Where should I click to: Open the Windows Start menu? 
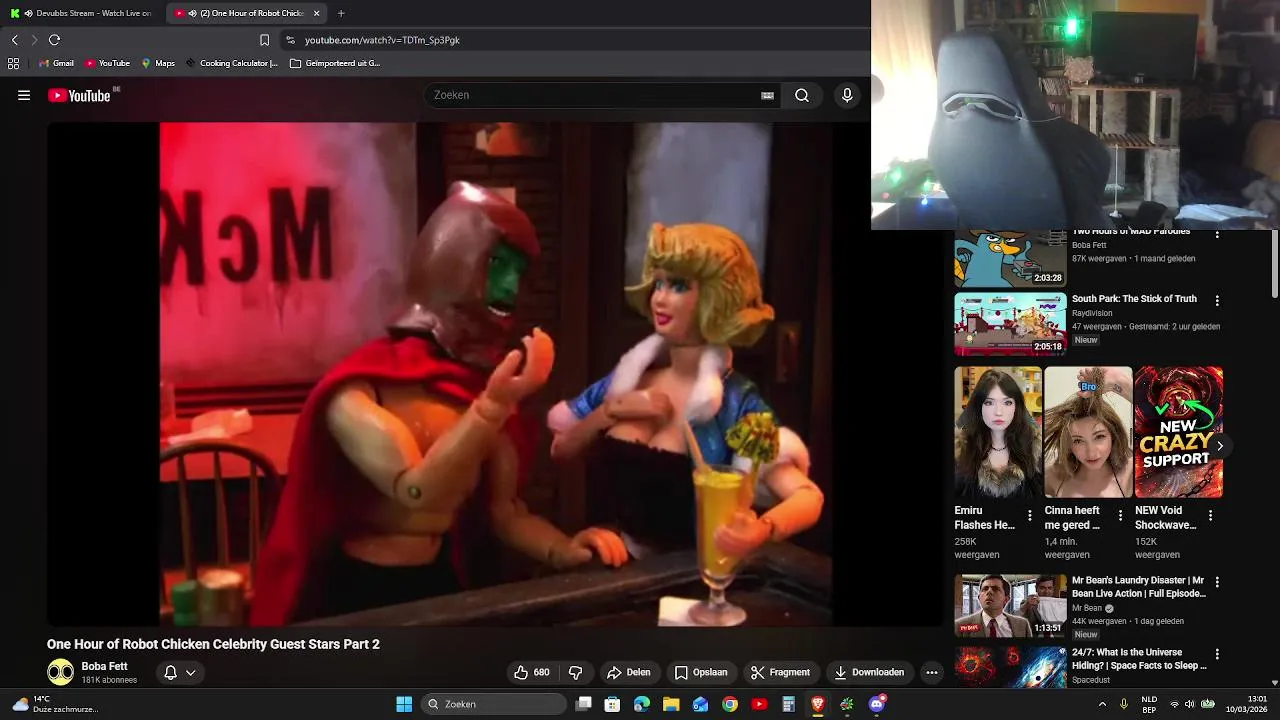tap(404, 704)
